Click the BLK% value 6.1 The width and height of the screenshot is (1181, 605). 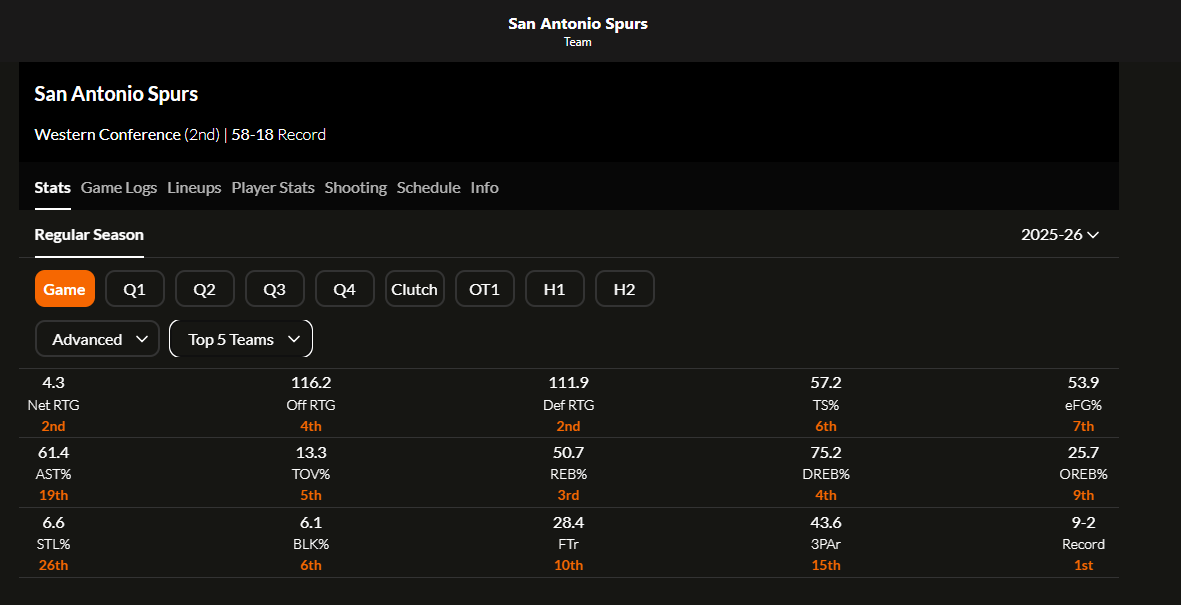click(x=311, y=522)
